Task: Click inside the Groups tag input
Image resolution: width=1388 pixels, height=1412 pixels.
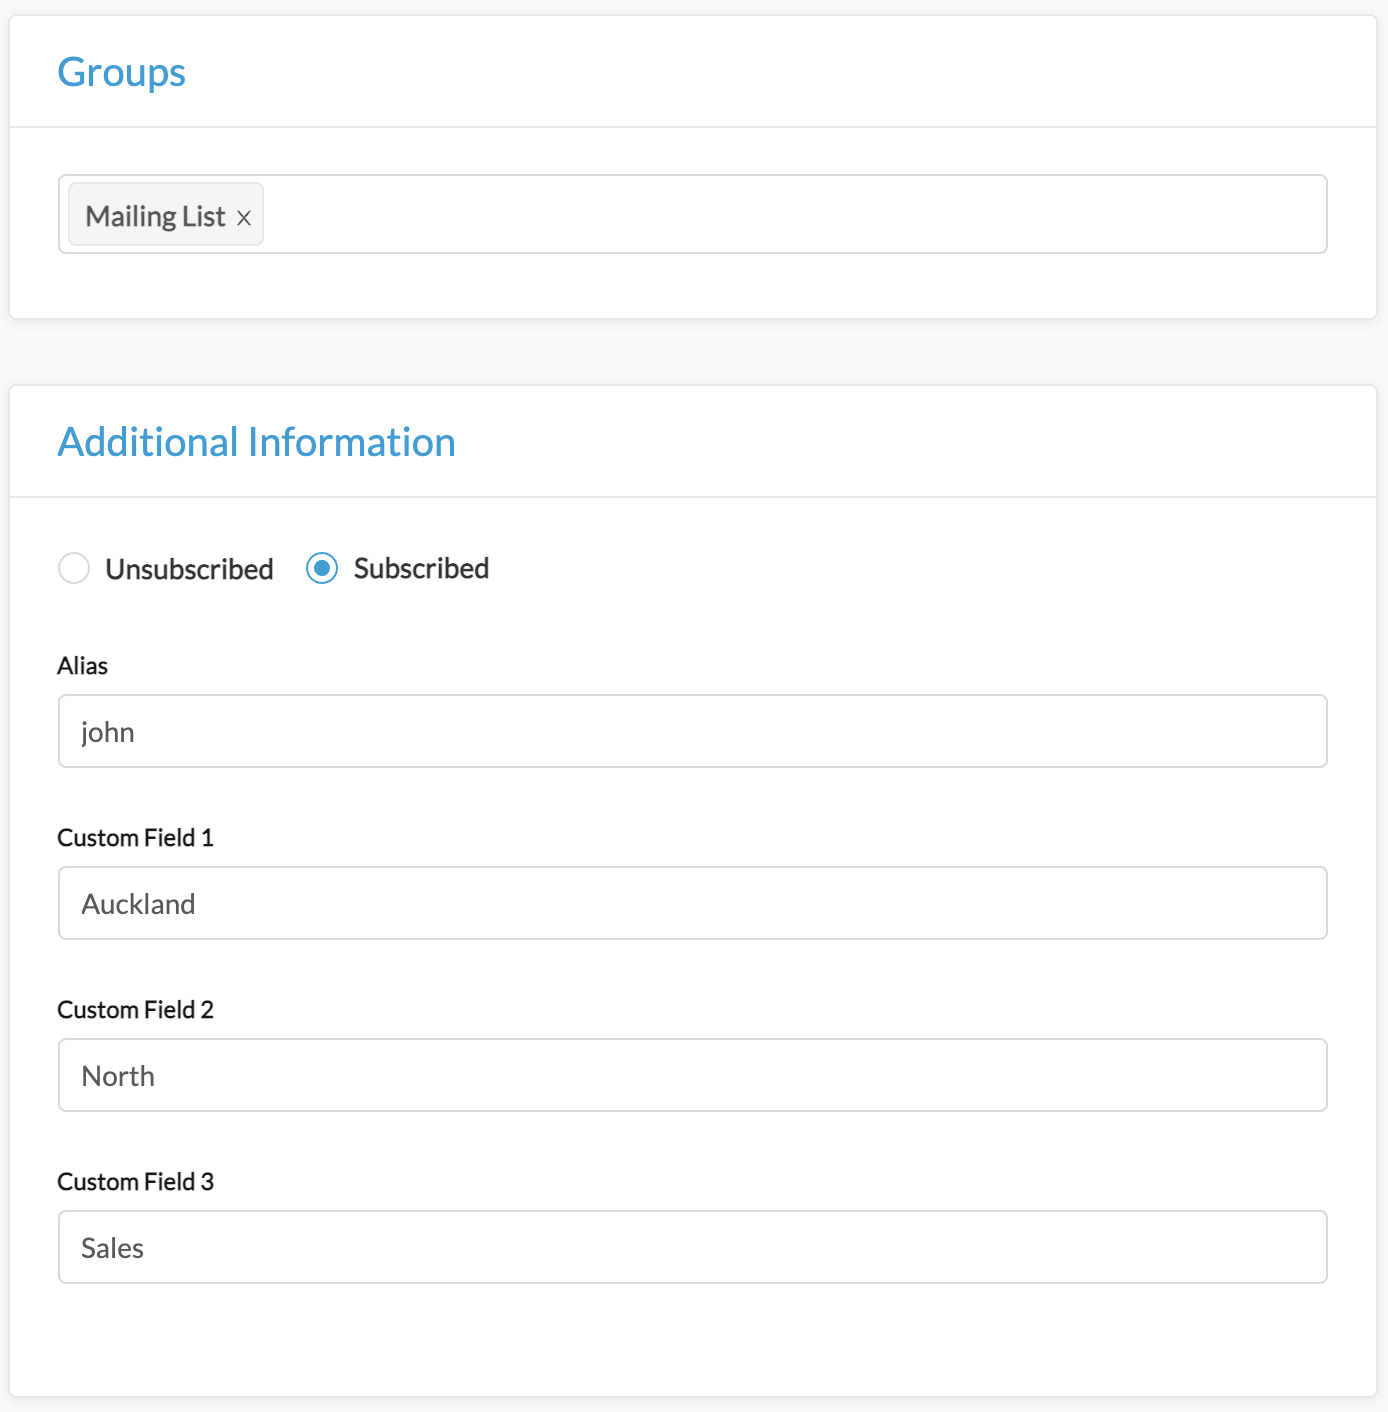Action: (700, 214)
